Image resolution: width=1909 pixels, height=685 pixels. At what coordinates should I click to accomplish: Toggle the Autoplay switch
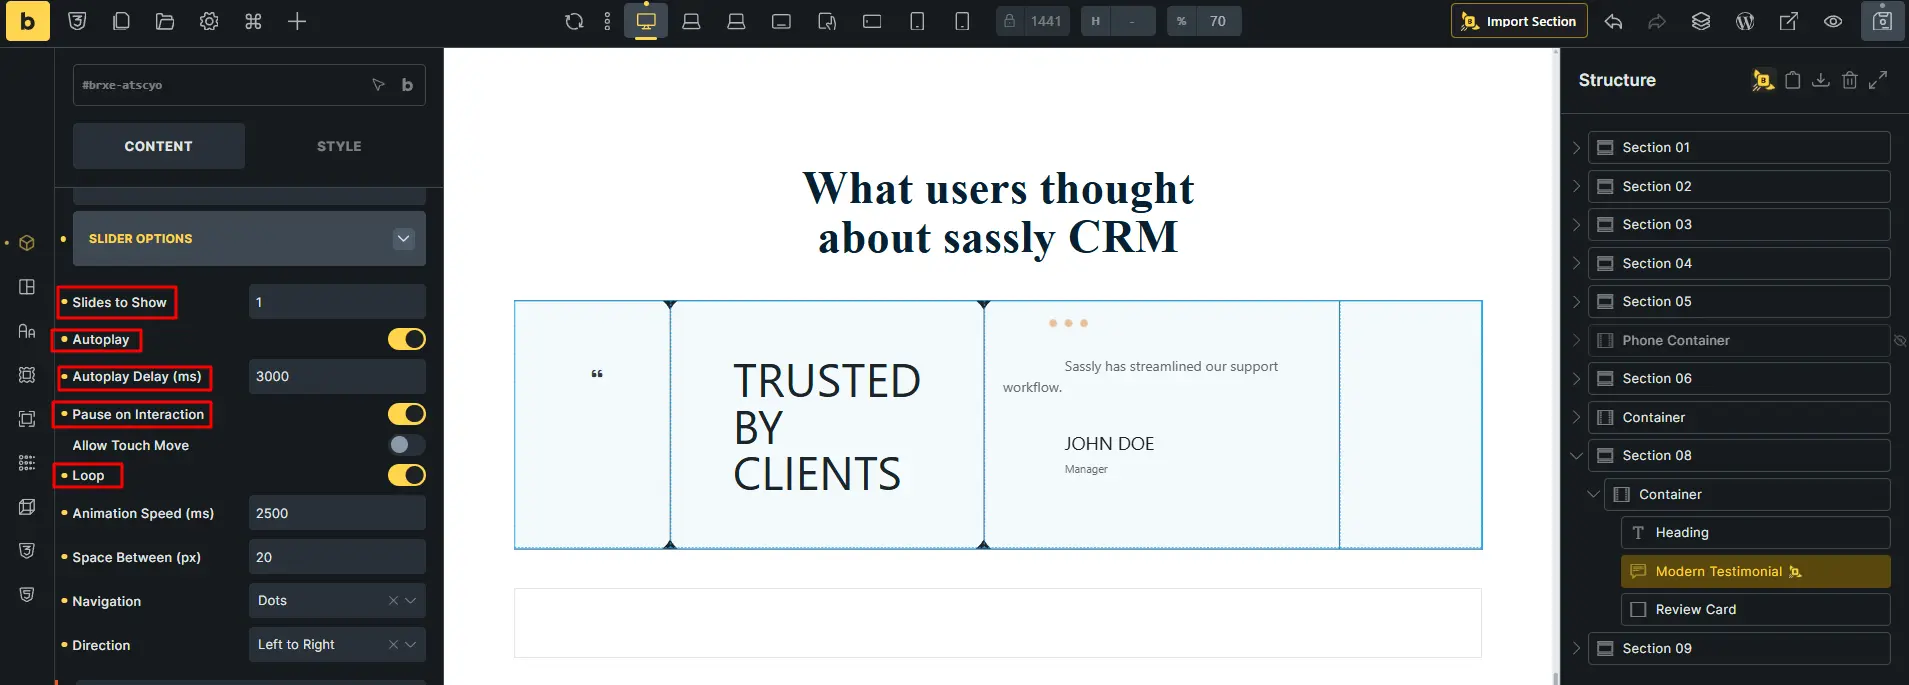407,339
